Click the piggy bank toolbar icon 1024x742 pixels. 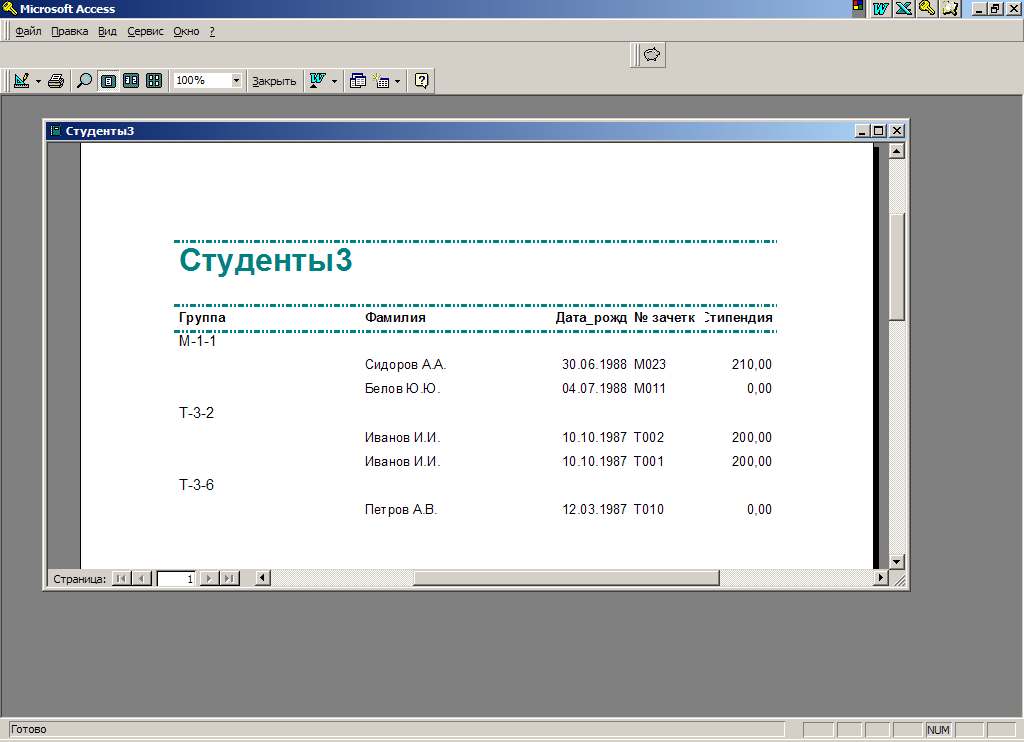coord(652,55)
